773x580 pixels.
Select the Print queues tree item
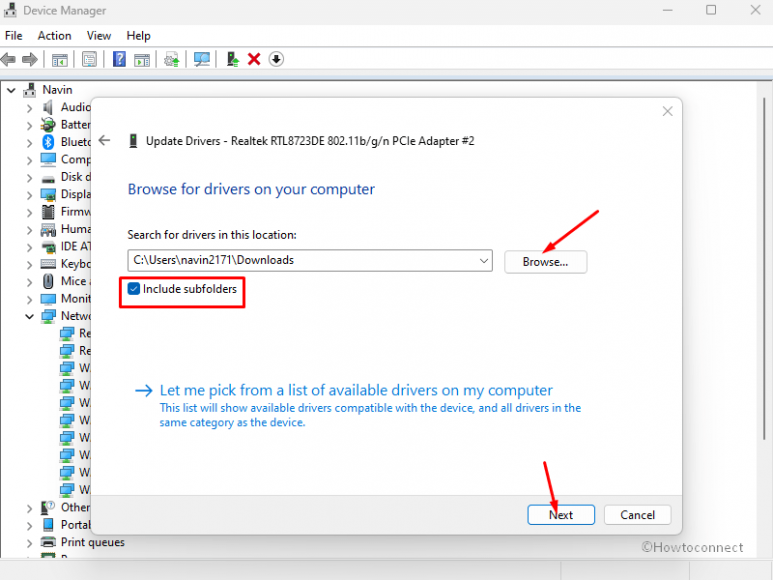(x=93, y=542)
